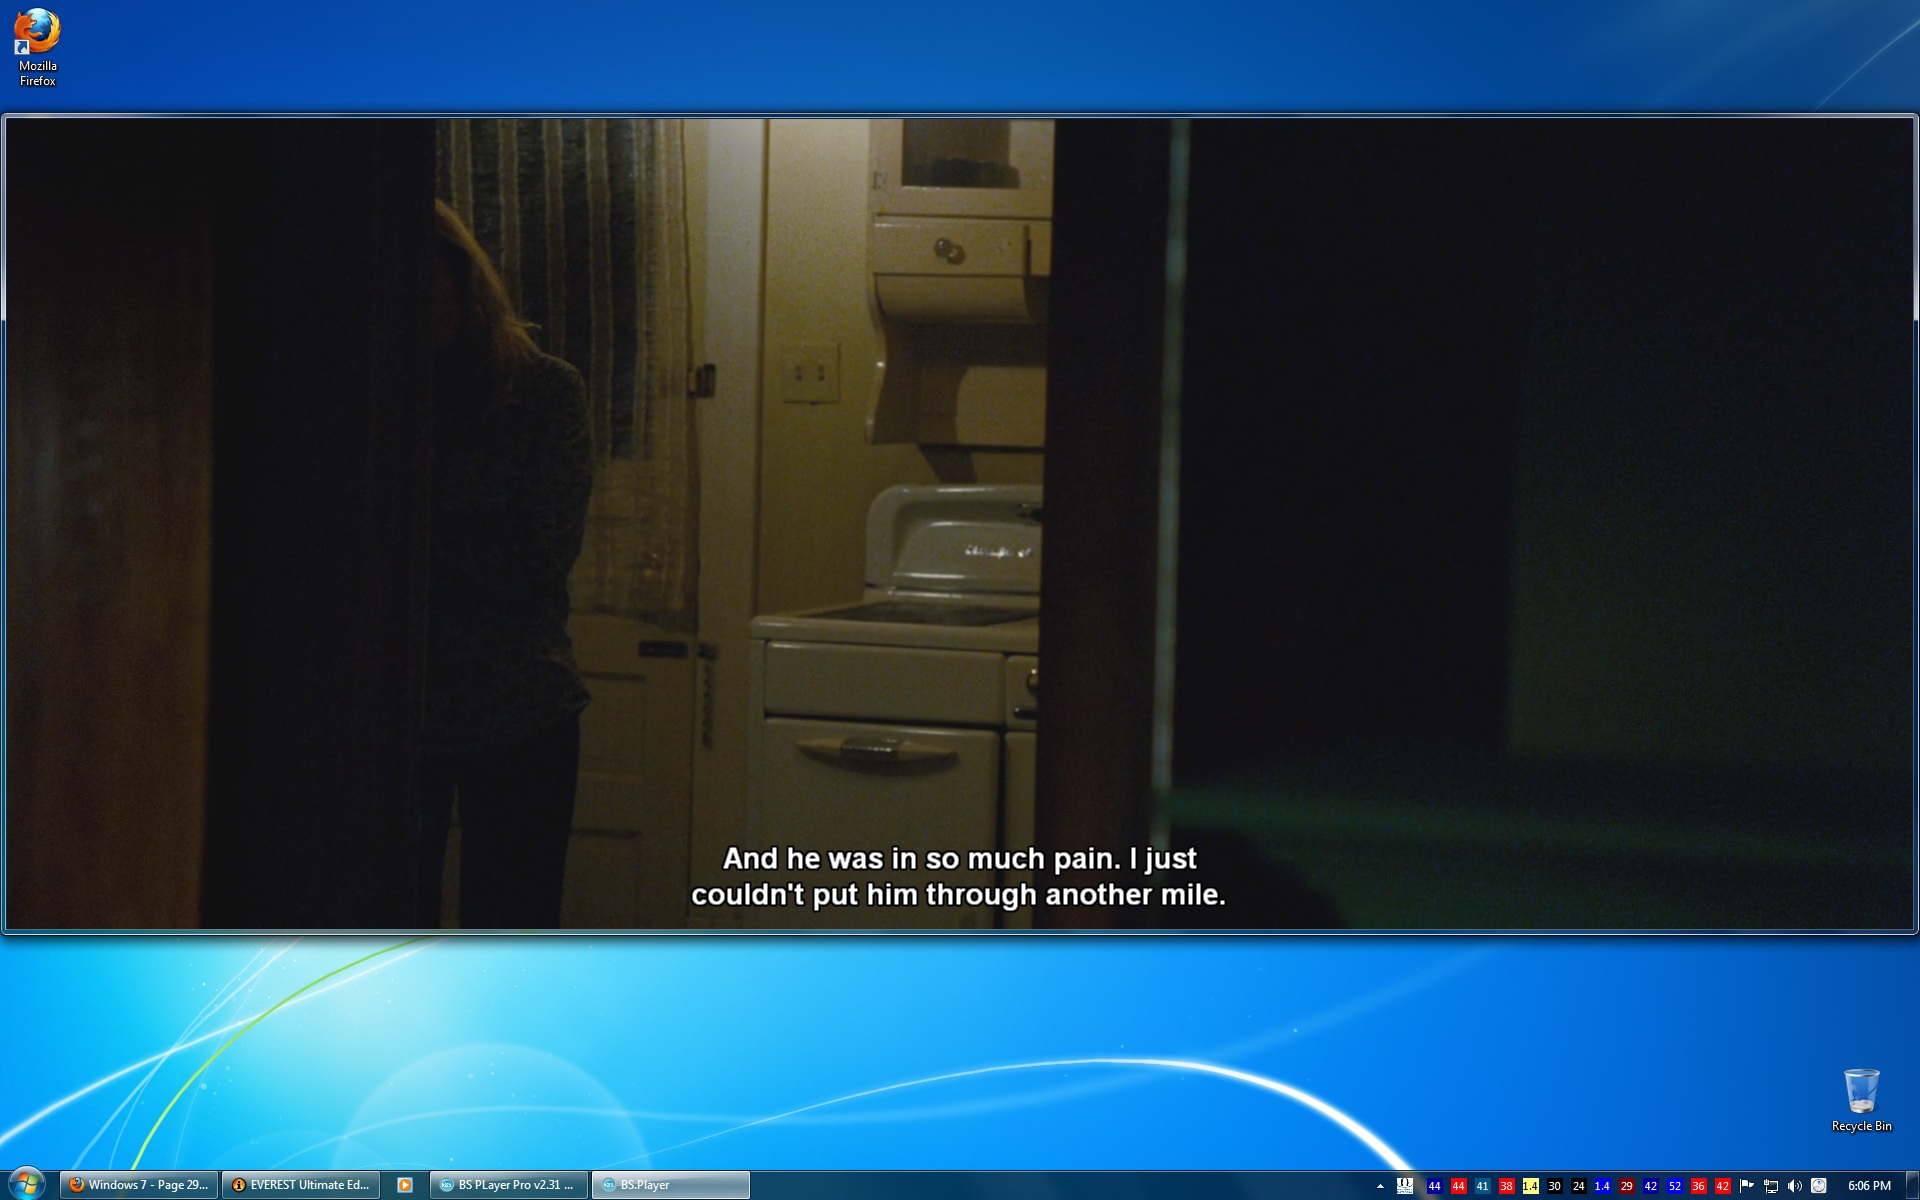
Task: Click the blue 52 sensor tray icon
Action: pos(1674,1186)
